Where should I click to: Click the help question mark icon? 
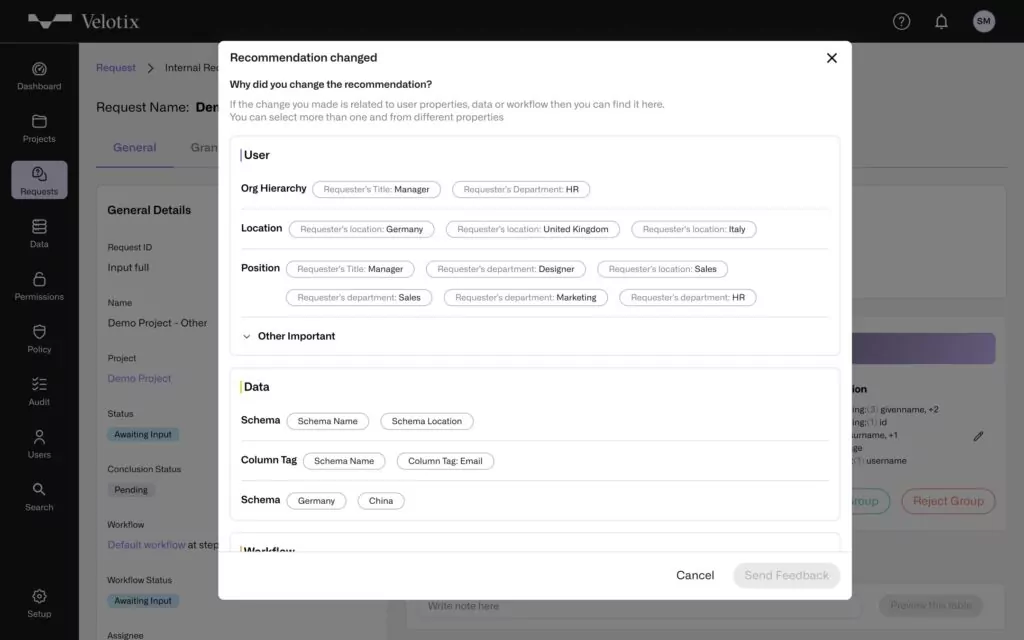901,22
